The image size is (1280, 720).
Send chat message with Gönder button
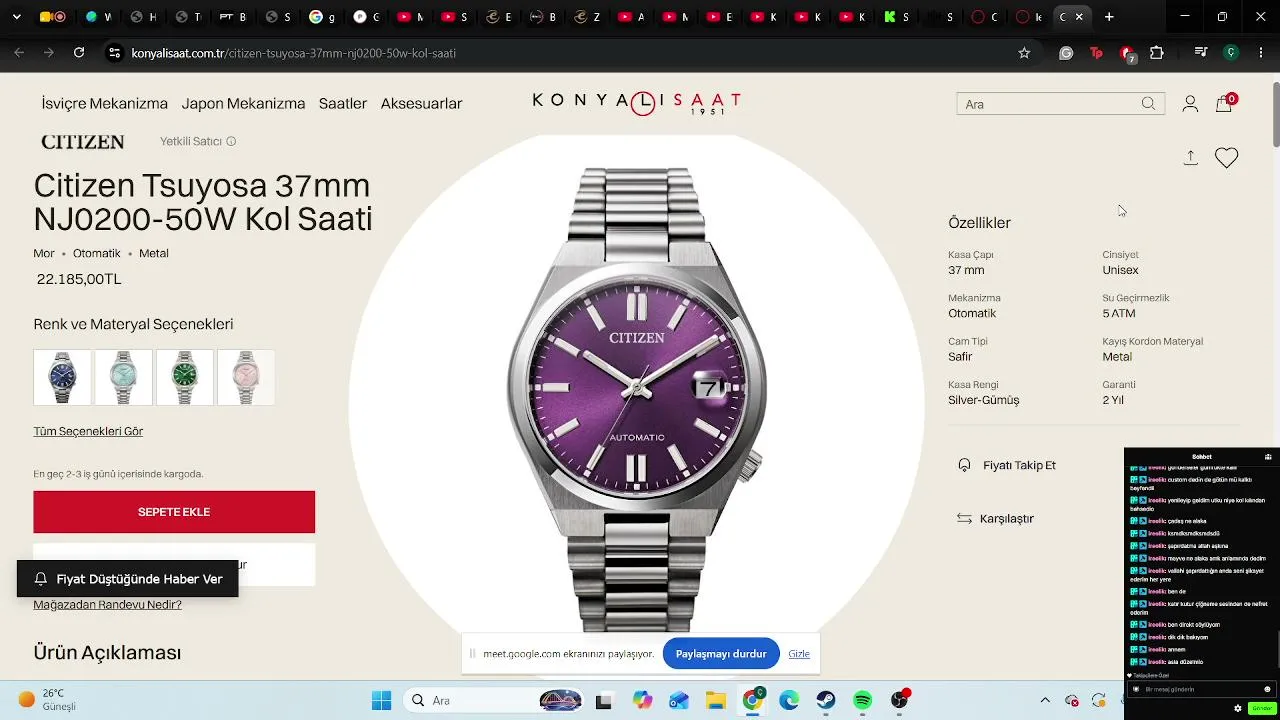pyautogui.click(x=1261, y=708)
